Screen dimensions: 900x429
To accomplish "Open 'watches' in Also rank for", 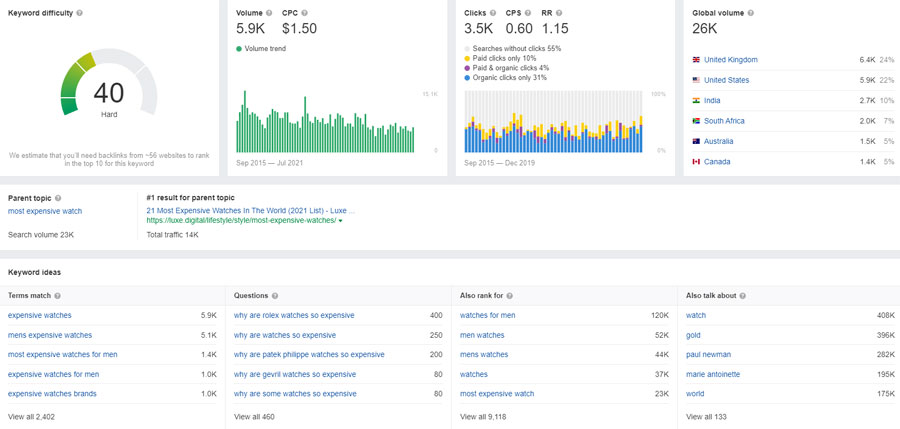I will 474,374.
